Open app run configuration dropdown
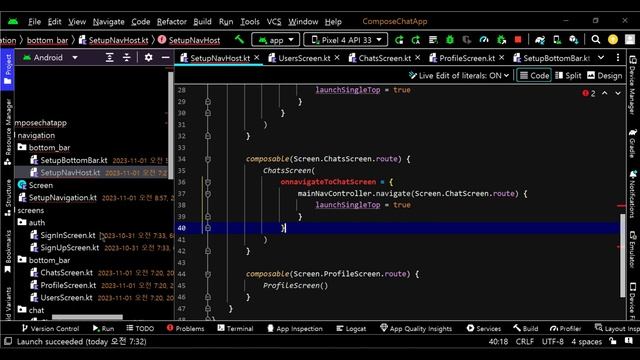Screen dimensions: 640x360 point(276,40)
